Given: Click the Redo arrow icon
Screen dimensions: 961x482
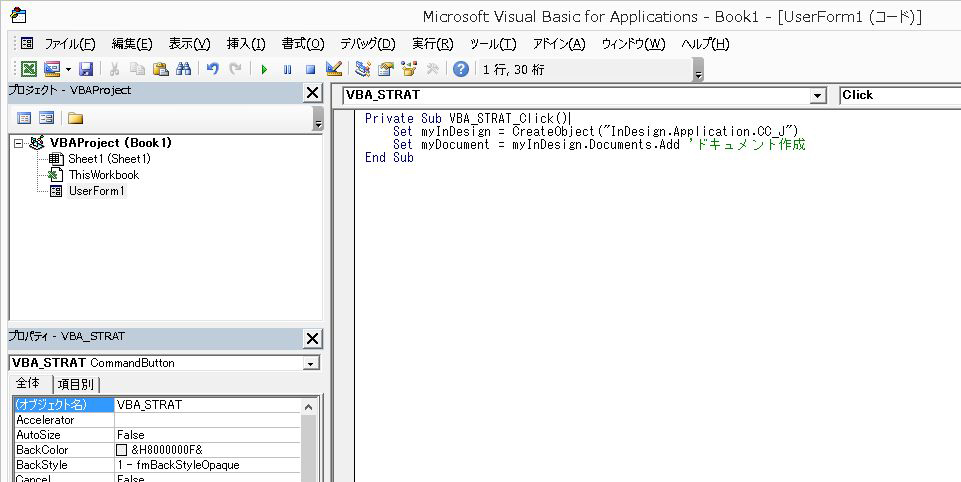Looking at the screenshot, I should (x=235, y=69).
